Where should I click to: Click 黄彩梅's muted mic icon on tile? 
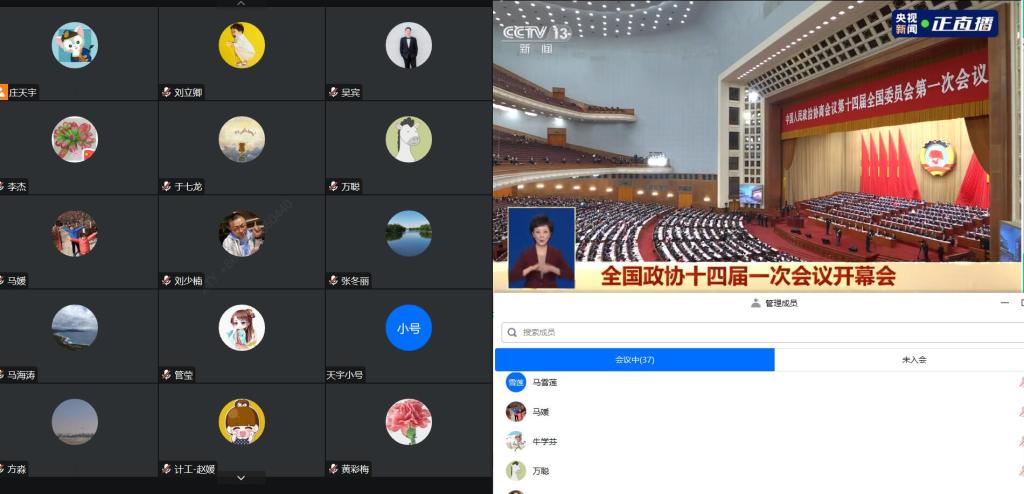tap(333, 469)
